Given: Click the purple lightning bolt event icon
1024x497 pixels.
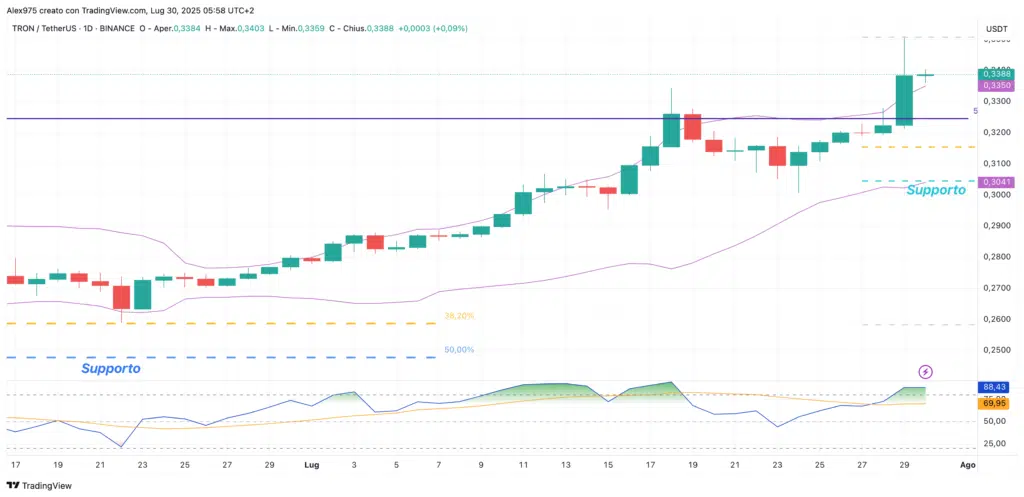Looking at the screenshot, I should point(925,371).
